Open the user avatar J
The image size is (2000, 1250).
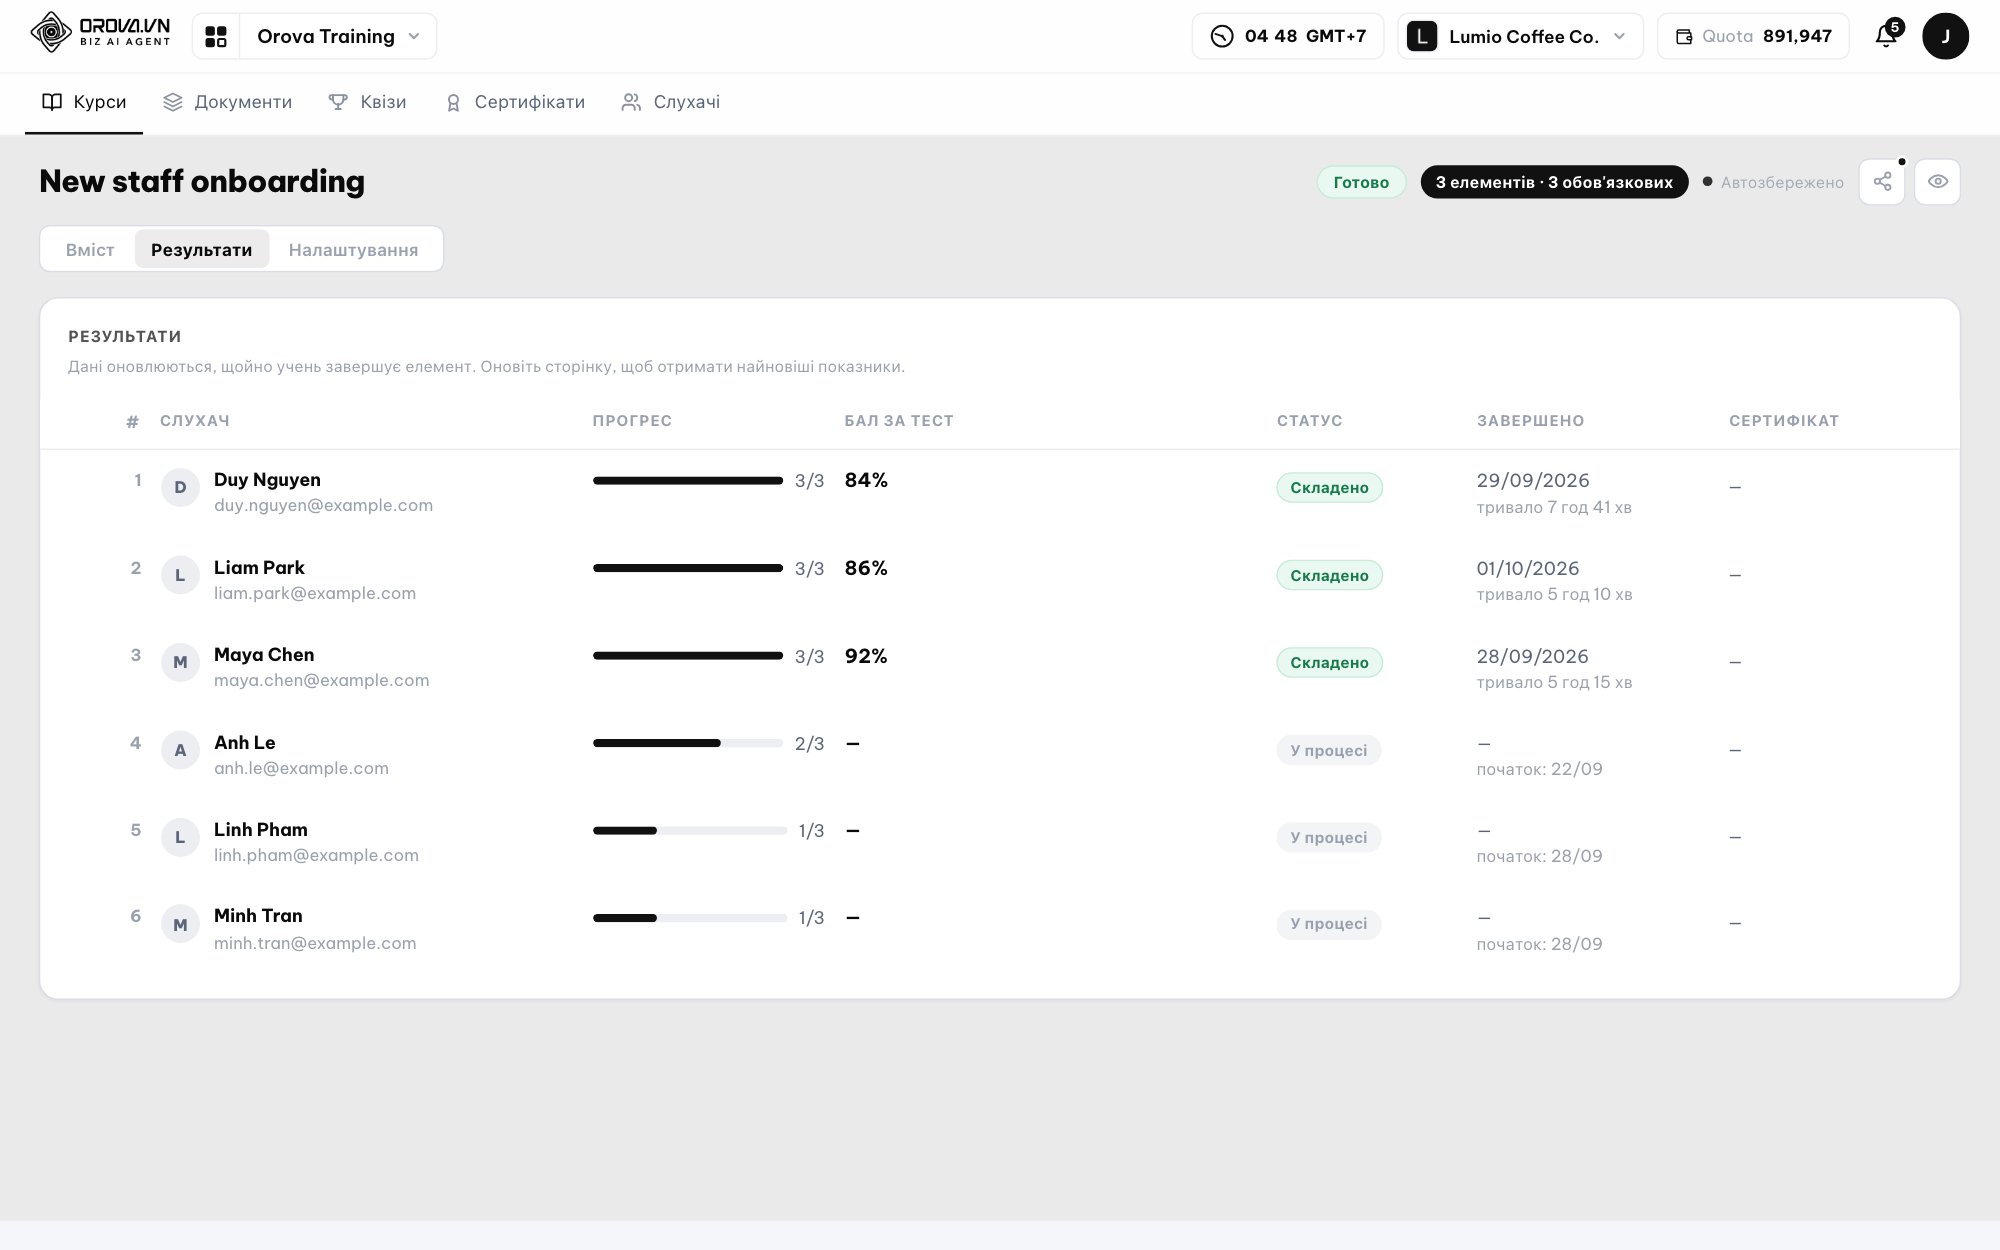1945,36
